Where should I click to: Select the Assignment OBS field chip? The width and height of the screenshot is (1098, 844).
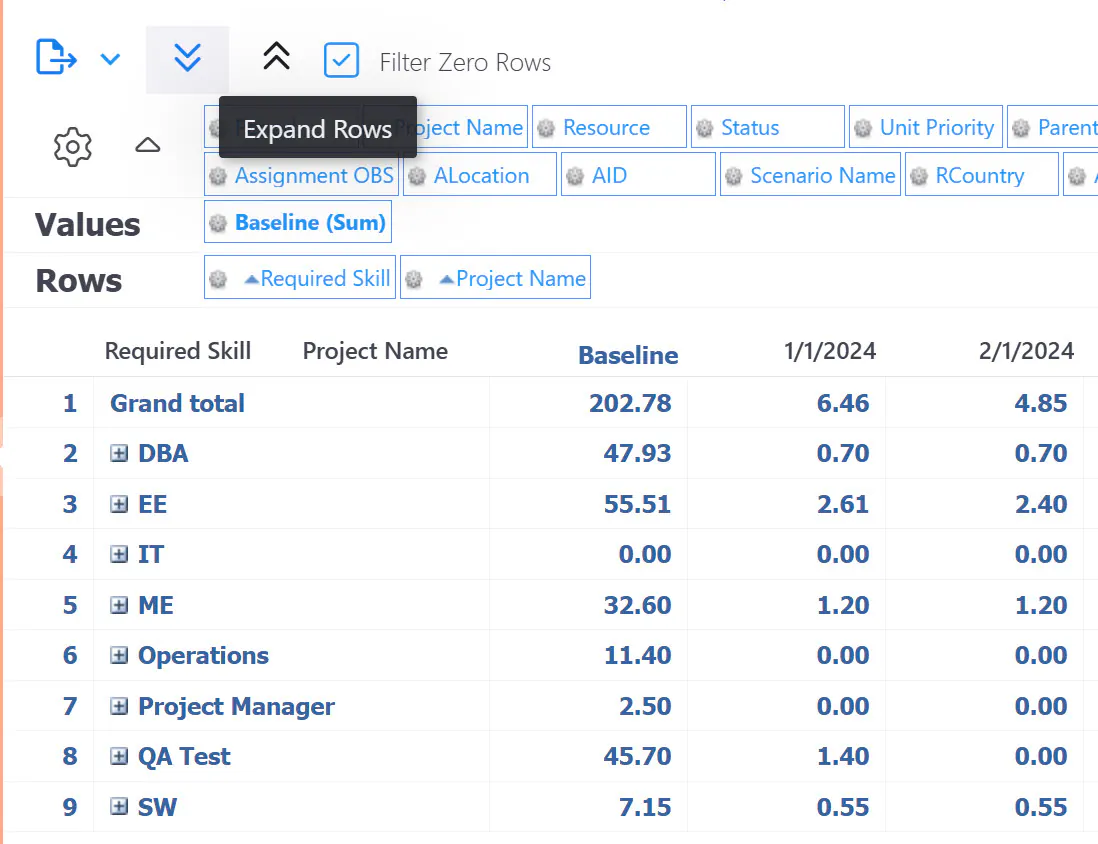pos(301,174)
